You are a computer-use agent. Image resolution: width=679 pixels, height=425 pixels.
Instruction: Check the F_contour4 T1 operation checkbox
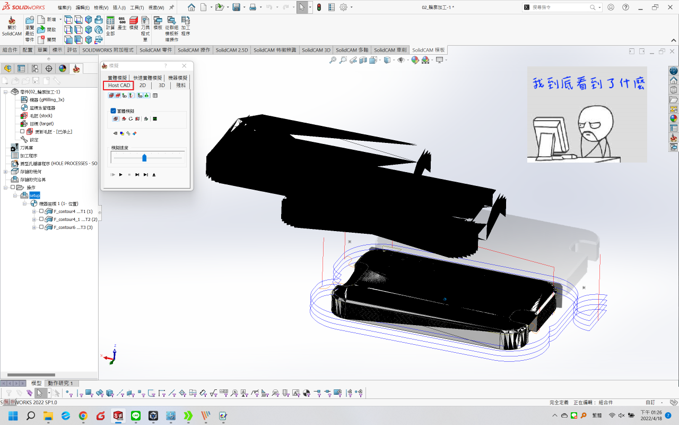pyautogui.click(x=41, y=212)
